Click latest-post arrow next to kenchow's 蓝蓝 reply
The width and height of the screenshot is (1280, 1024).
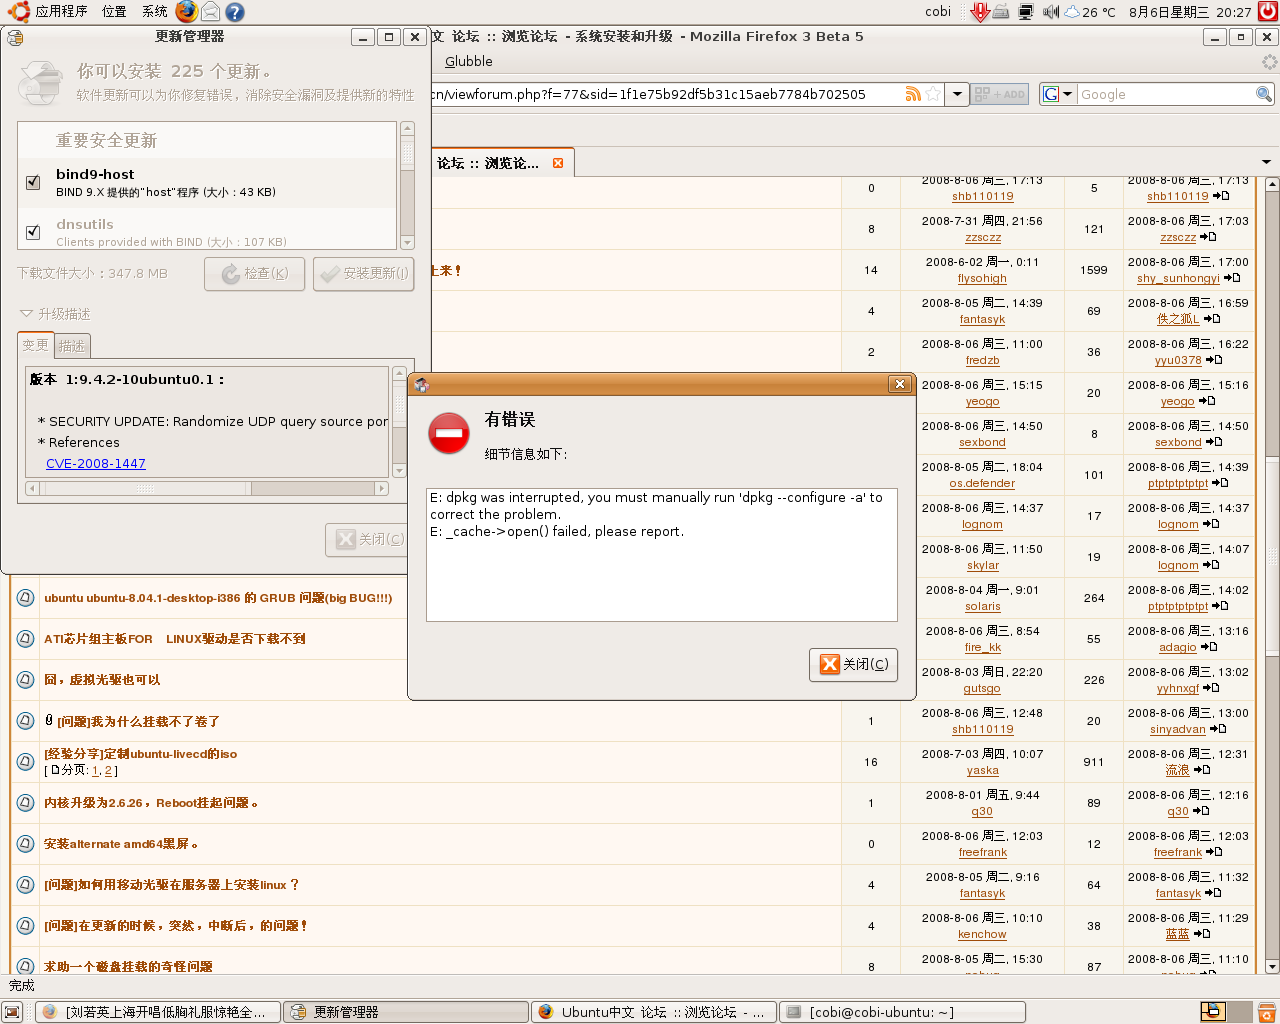(x=1202, y=934)
